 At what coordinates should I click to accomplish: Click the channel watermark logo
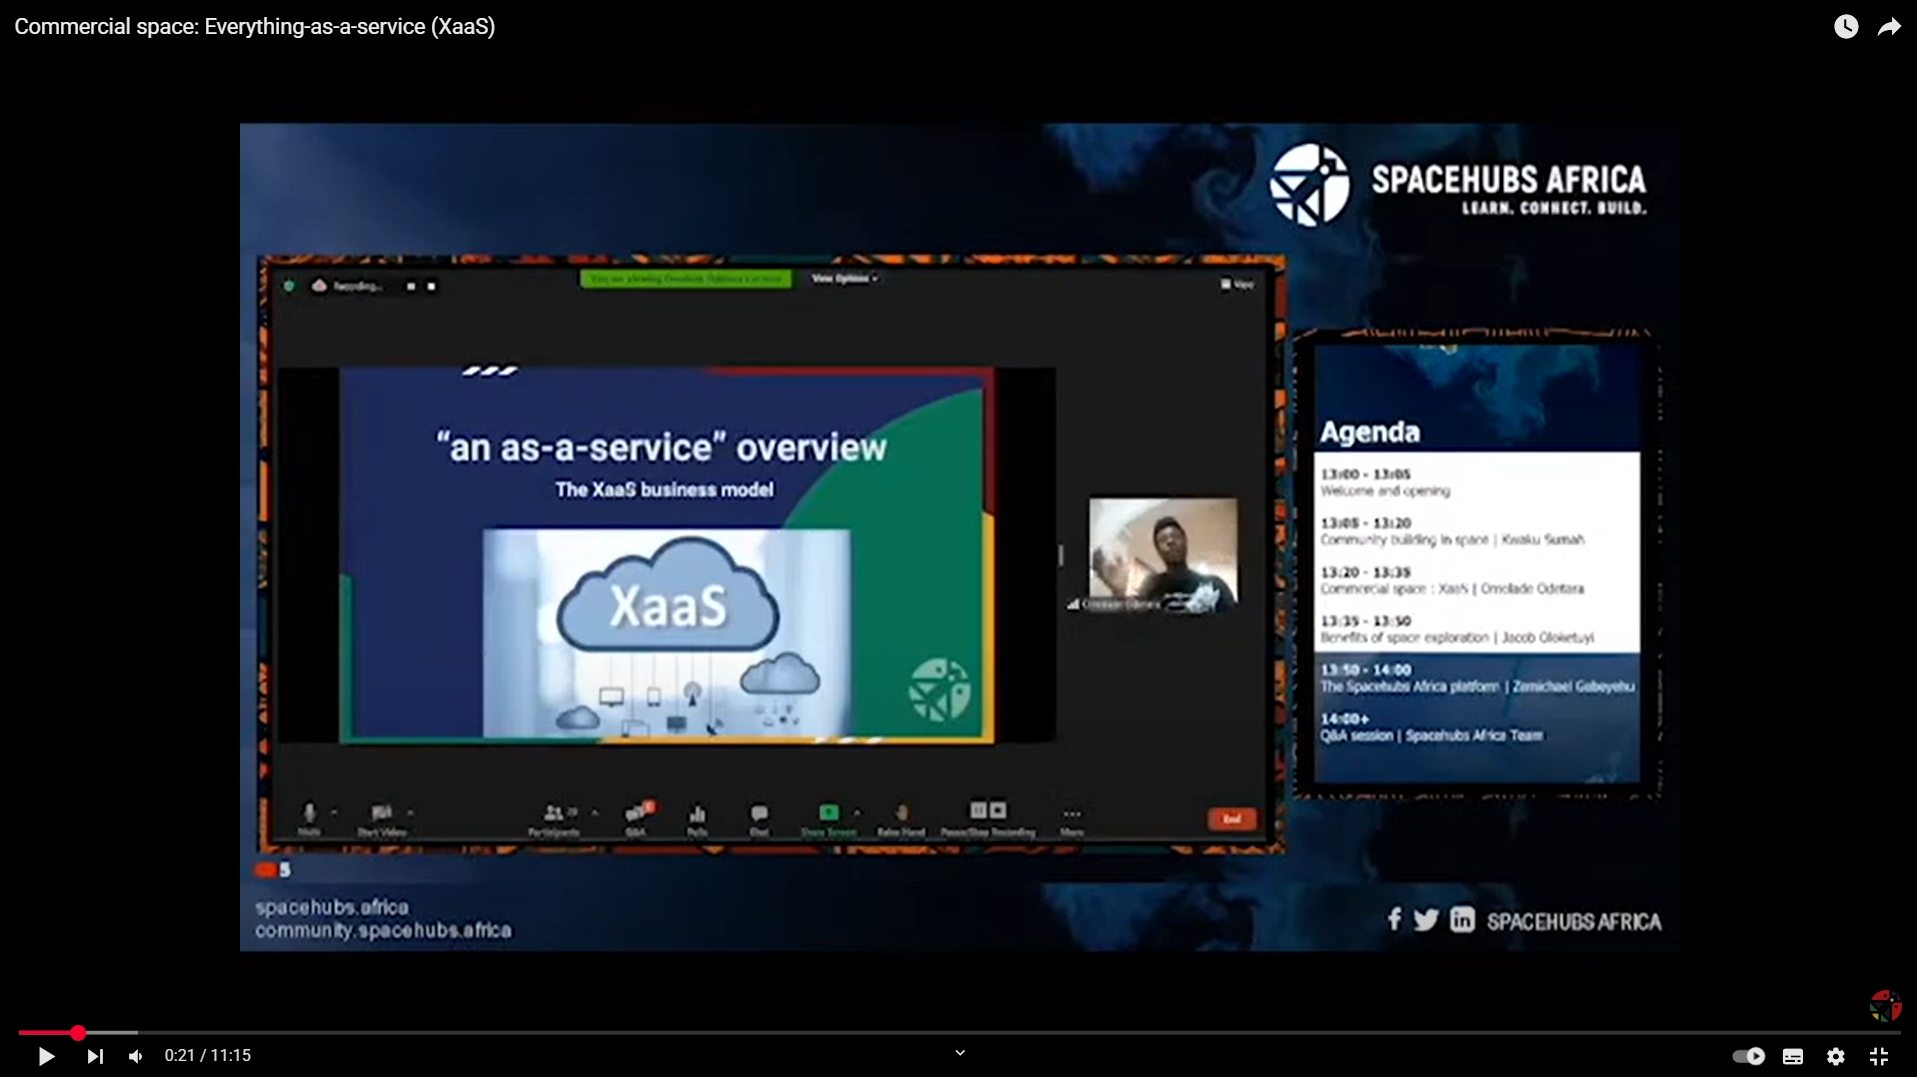[1885, 1005]
